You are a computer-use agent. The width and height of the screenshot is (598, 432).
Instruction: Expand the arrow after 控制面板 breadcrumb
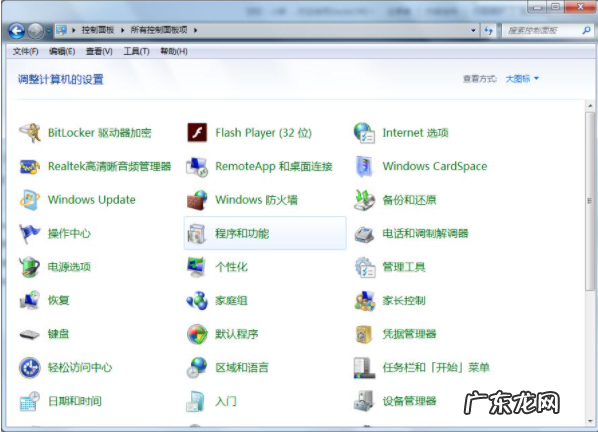122,30
